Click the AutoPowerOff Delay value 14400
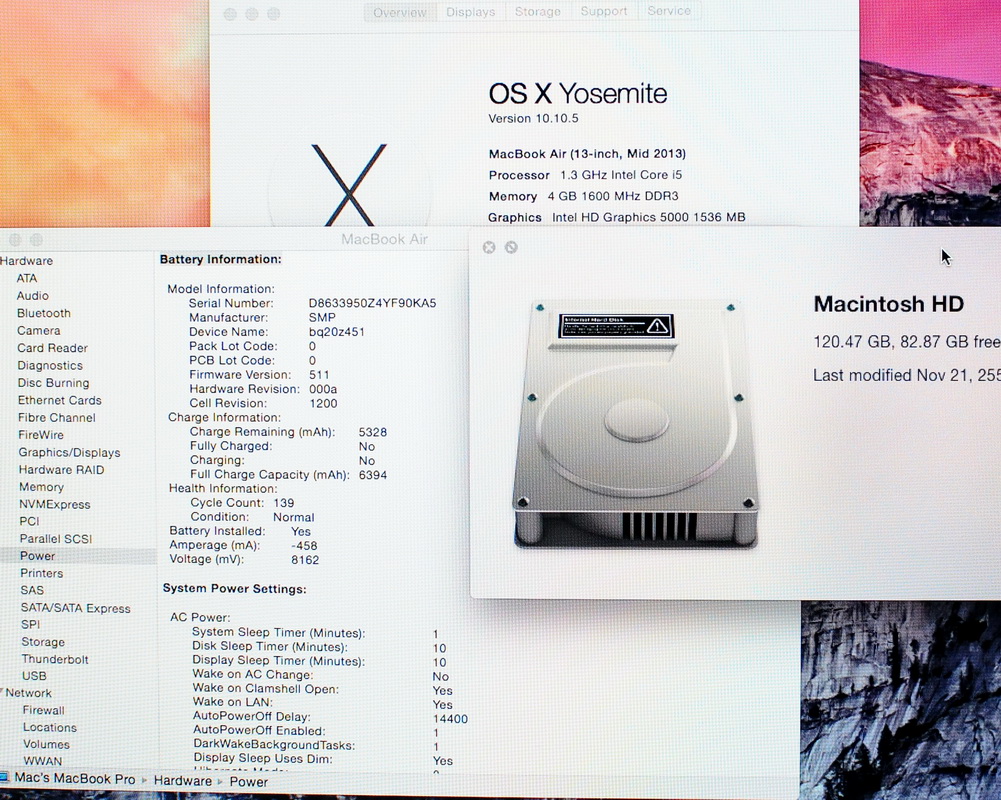This screenshot has width=1001, height=800. pos(450,719)
